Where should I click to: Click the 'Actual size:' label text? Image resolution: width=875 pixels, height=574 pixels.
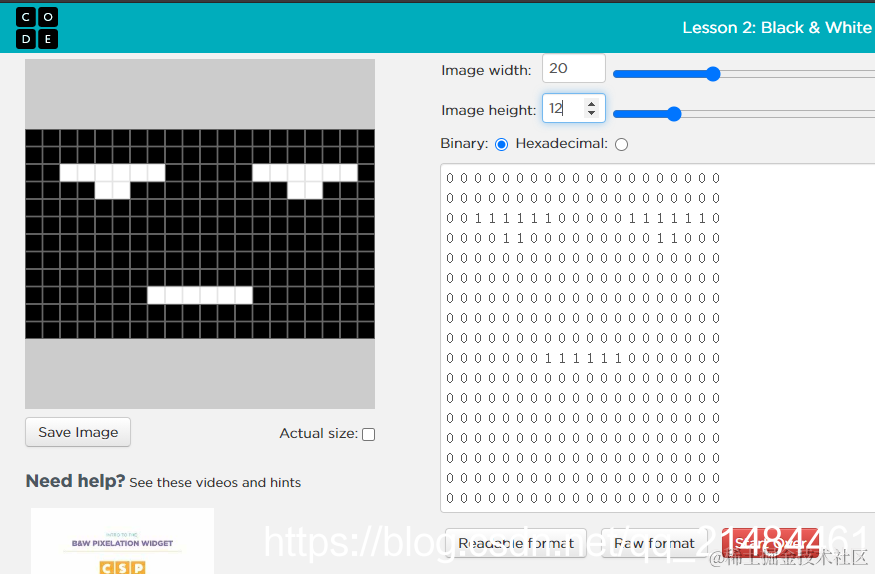(x=319, y=433)
